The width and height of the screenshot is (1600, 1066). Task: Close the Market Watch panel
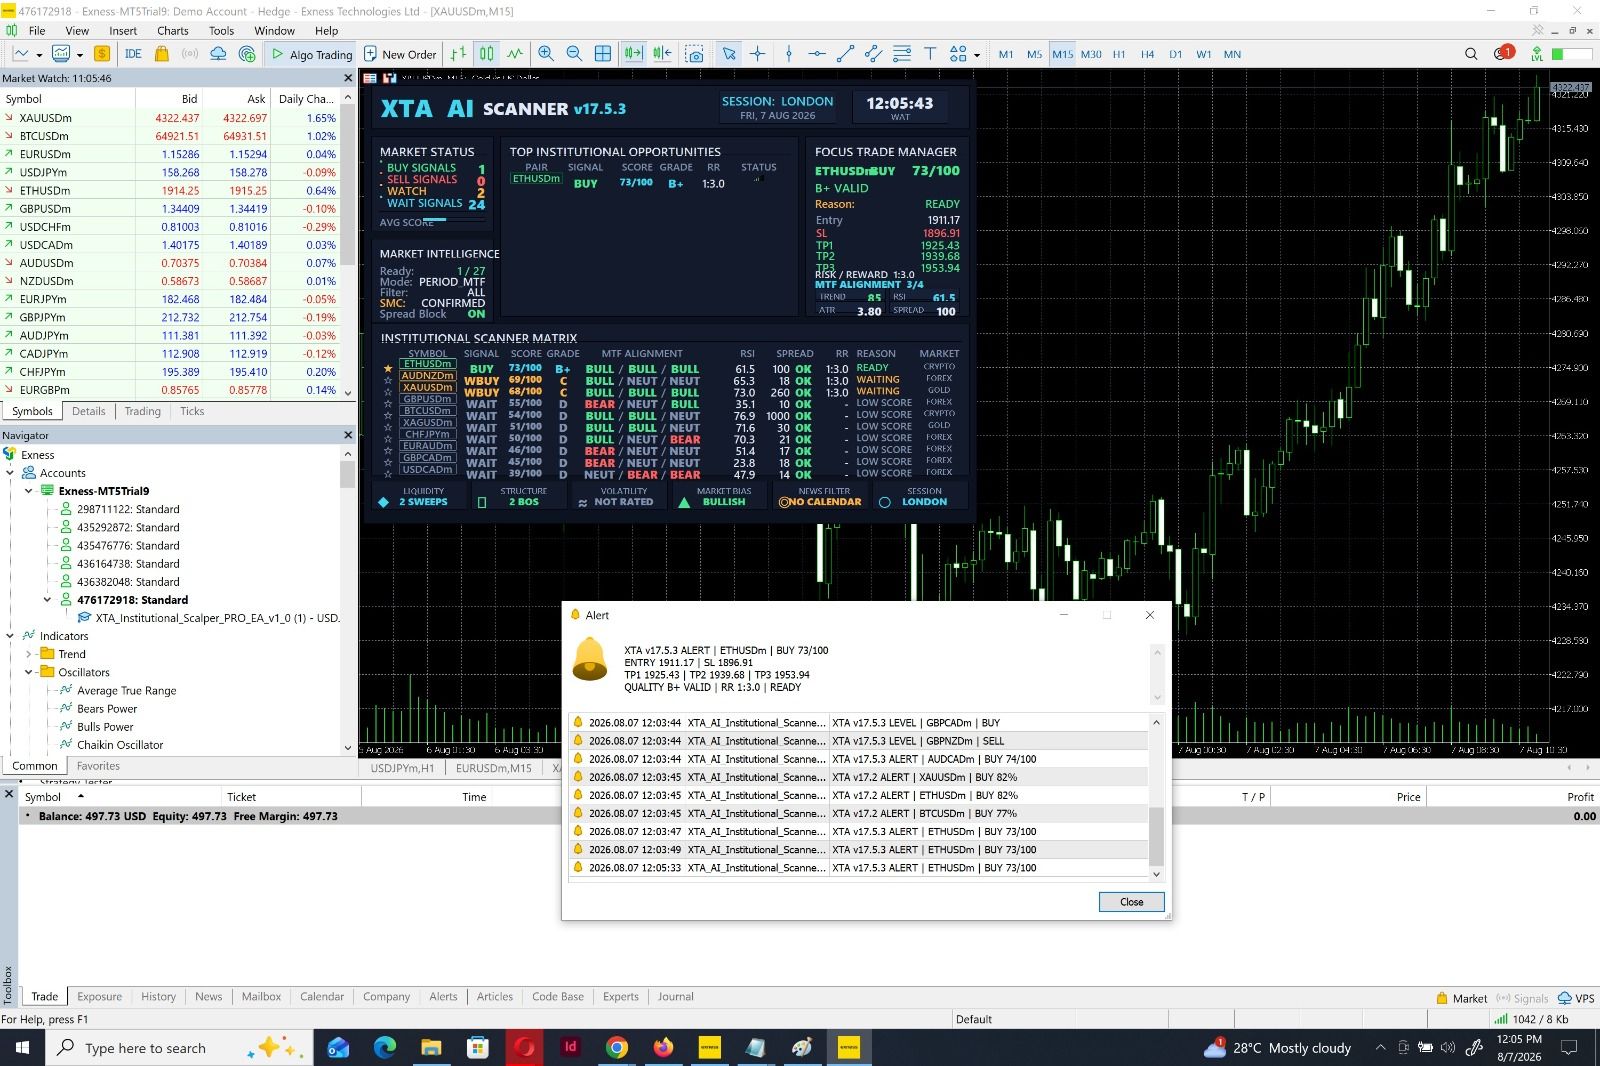pos(348,78)
